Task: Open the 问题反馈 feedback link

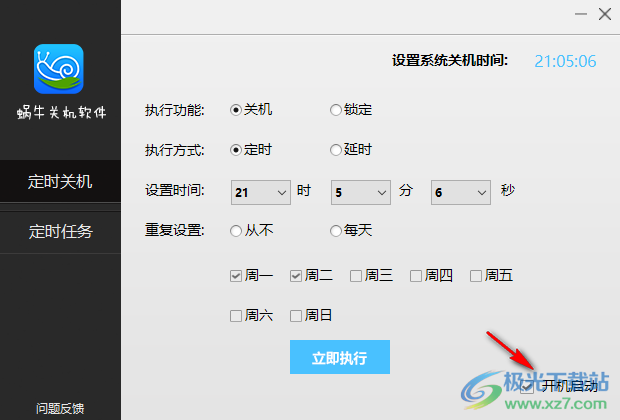Action: pos(60,408)
